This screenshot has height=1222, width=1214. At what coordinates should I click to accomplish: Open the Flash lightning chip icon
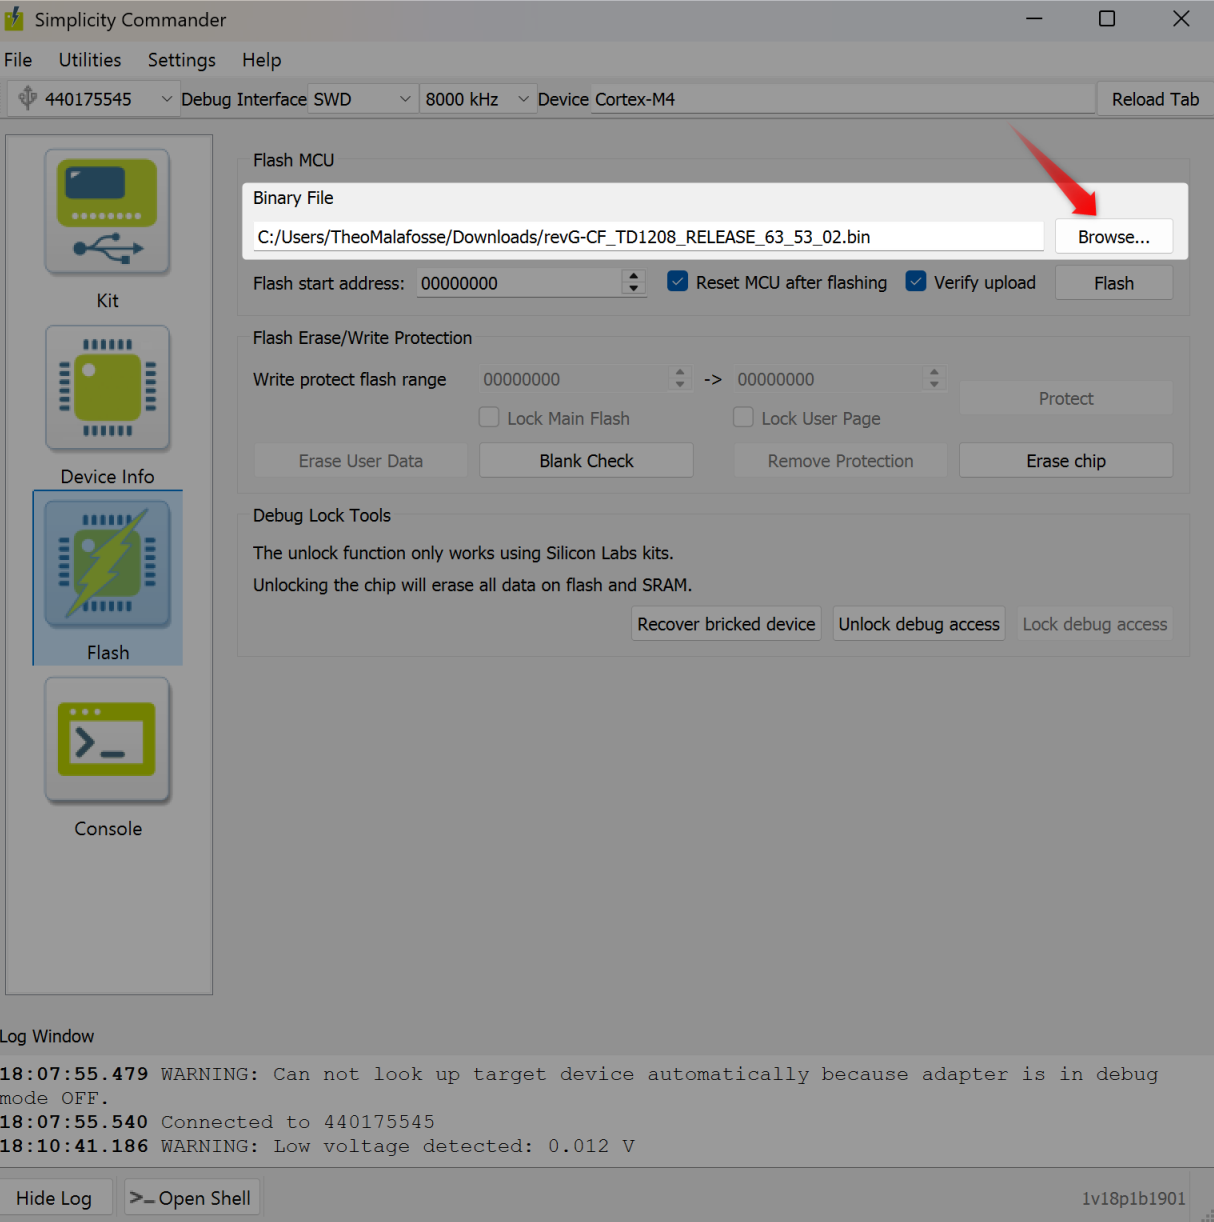tap(107, 564)
